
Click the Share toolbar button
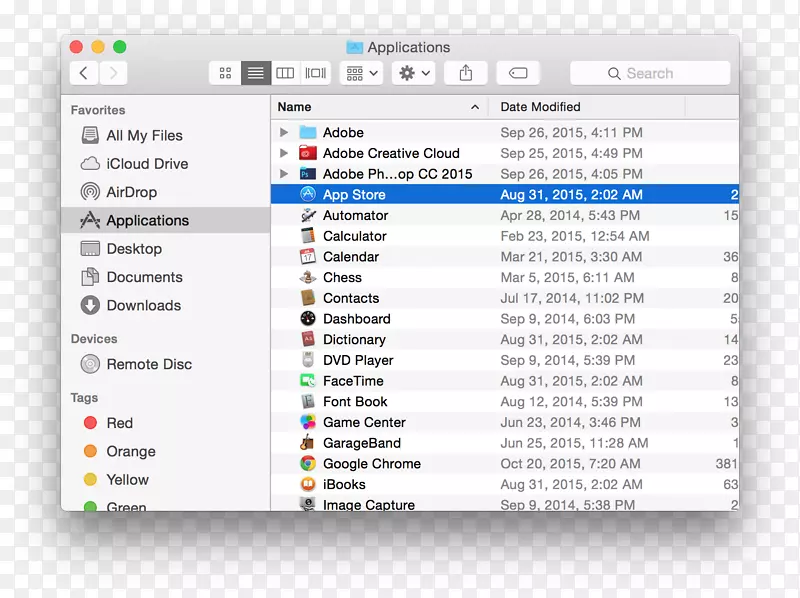466,73
